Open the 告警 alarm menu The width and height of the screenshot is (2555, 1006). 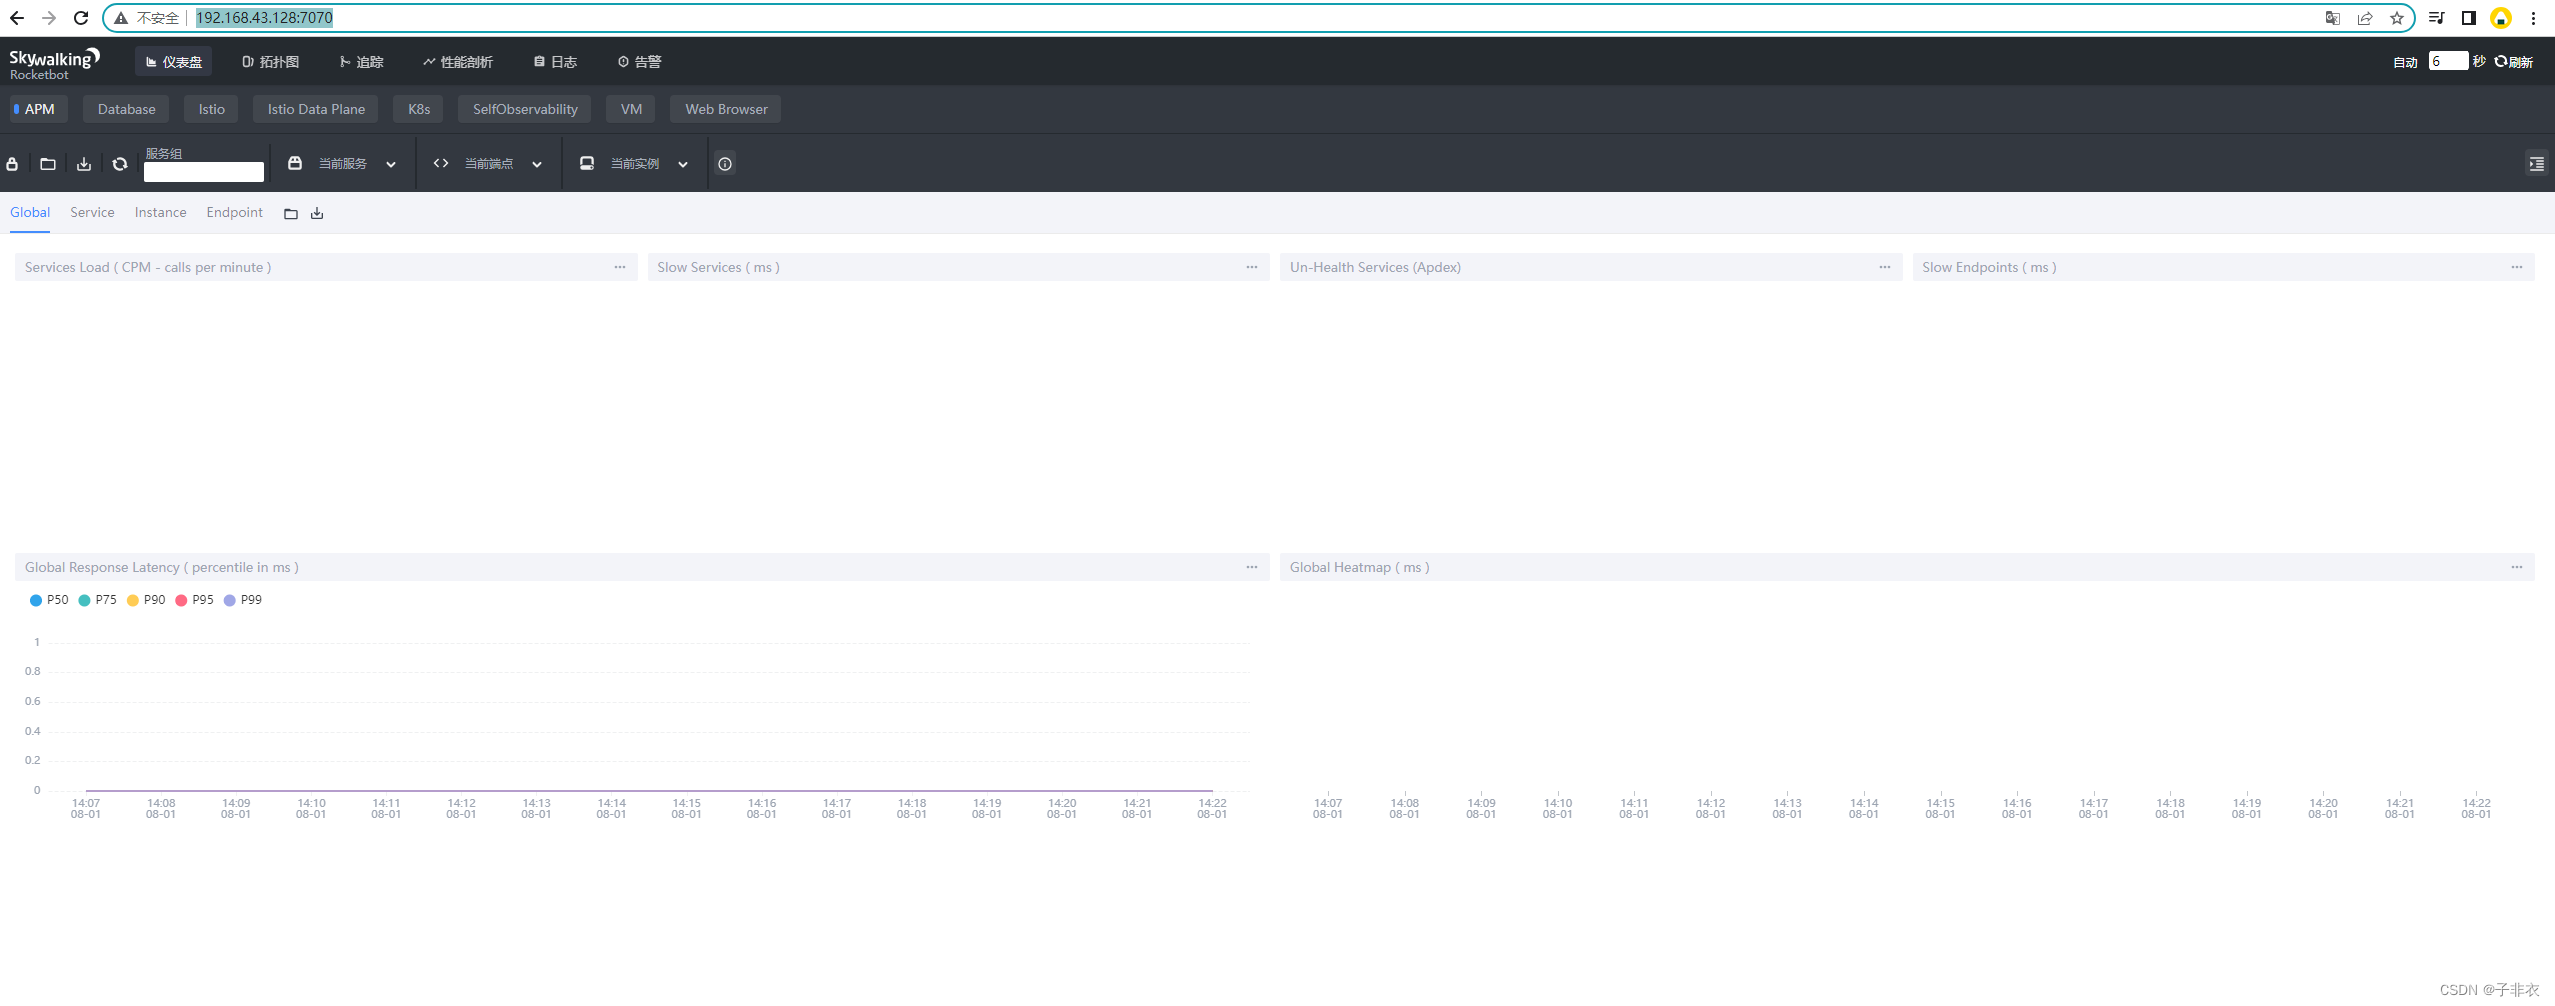[x=640, y=62]
